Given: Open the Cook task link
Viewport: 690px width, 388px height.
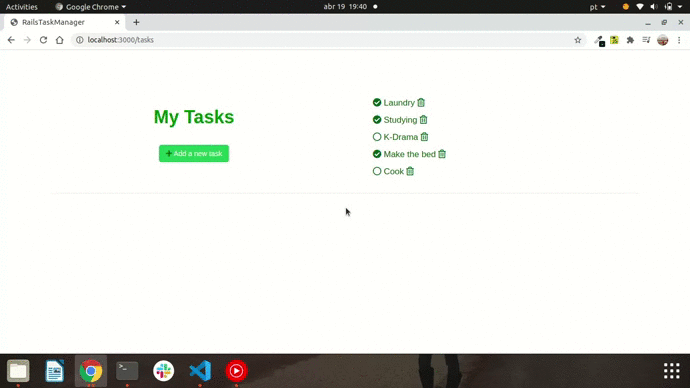Looking at the screenshot, I should tap(393, 172).
